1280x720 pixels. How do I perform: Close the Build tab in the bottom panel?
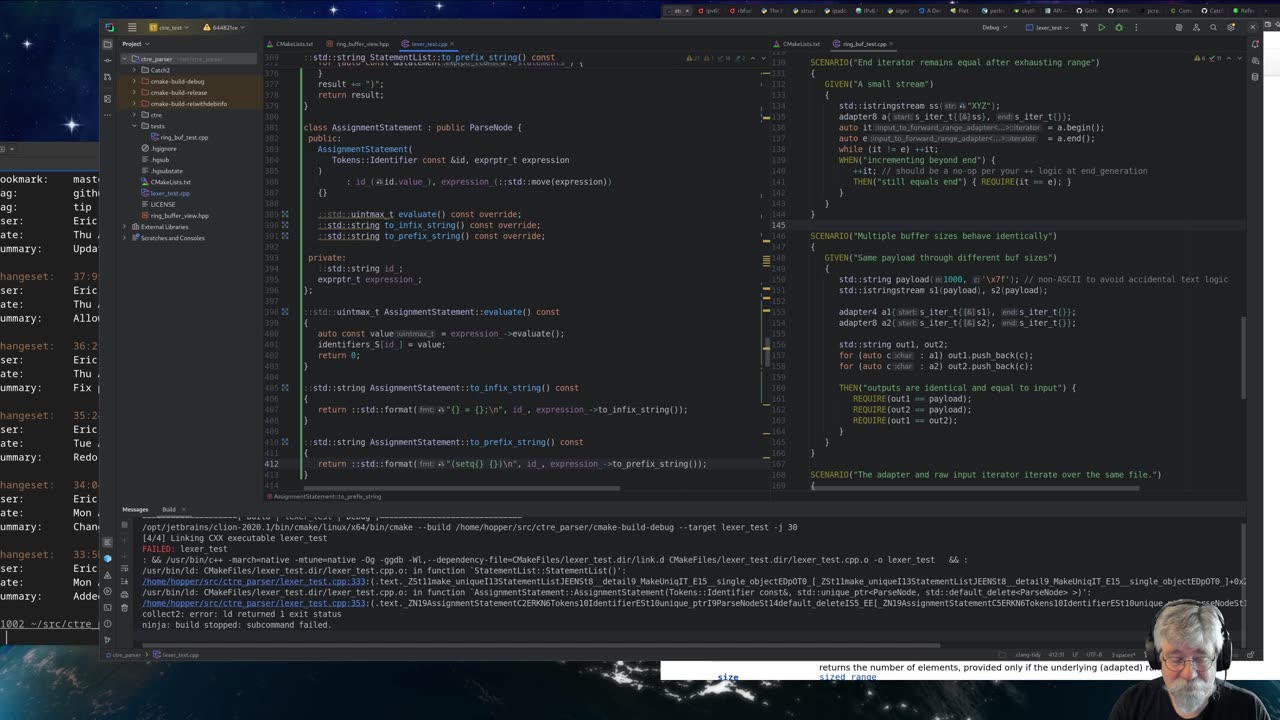184,510
